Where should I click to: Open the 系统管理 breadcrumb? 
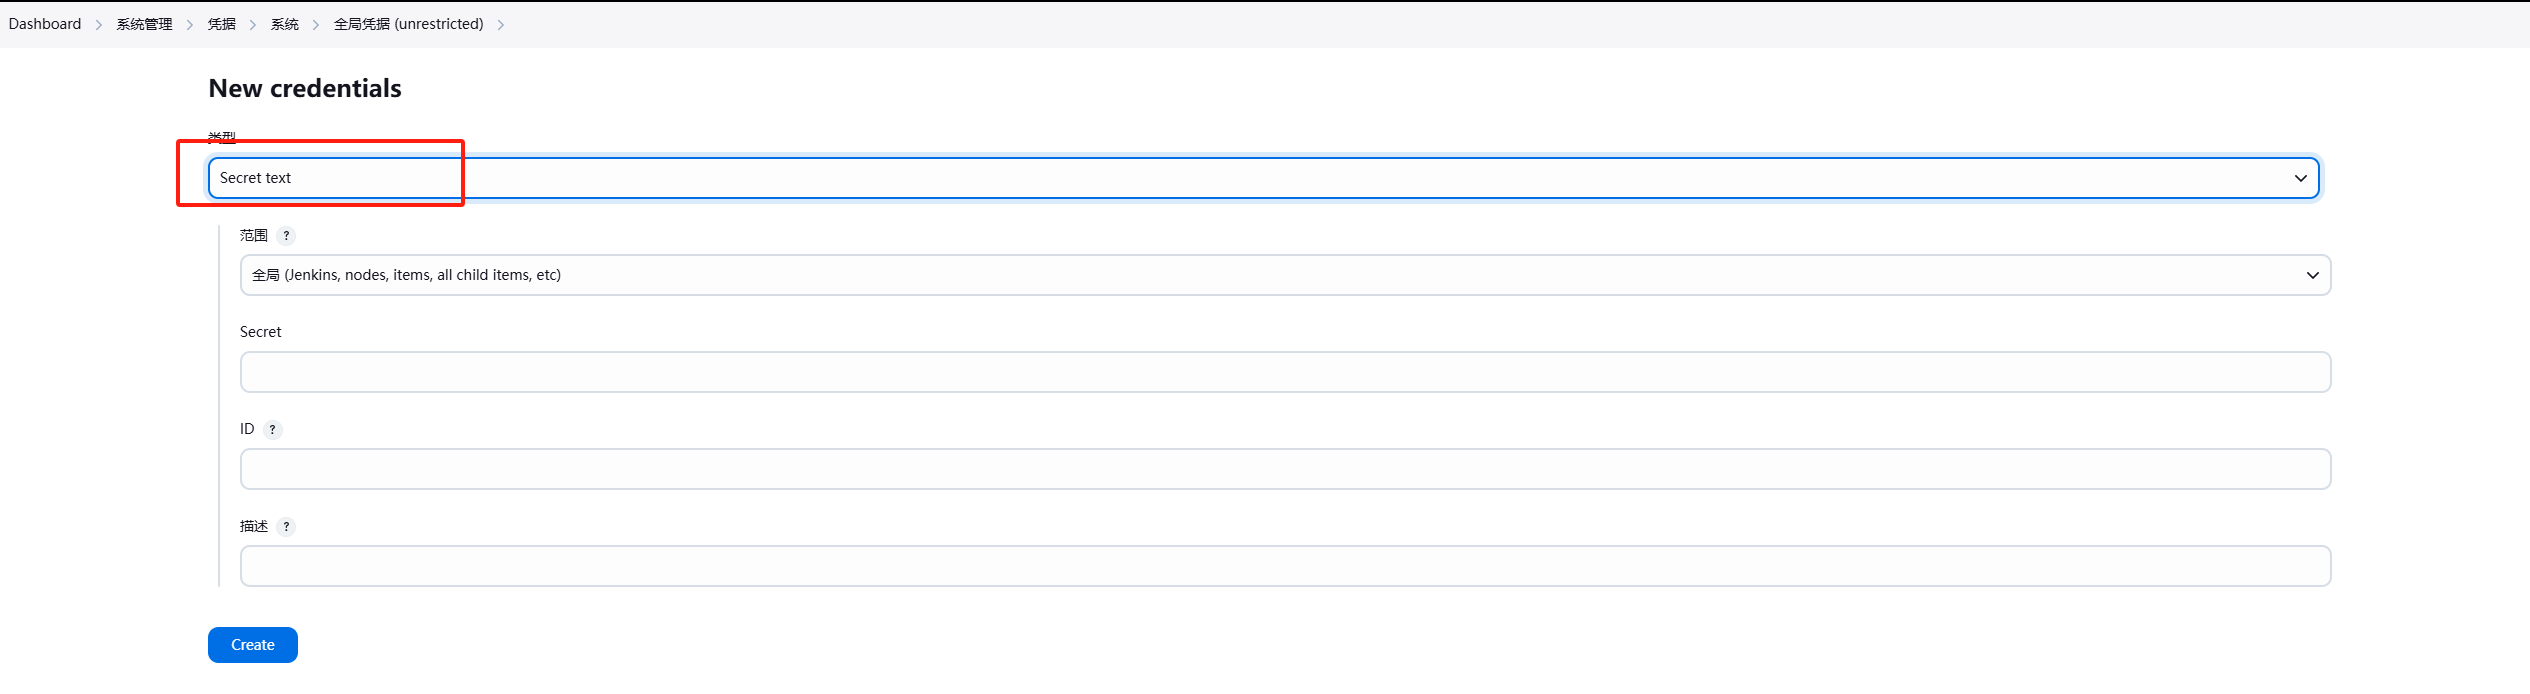click(144, 24)
